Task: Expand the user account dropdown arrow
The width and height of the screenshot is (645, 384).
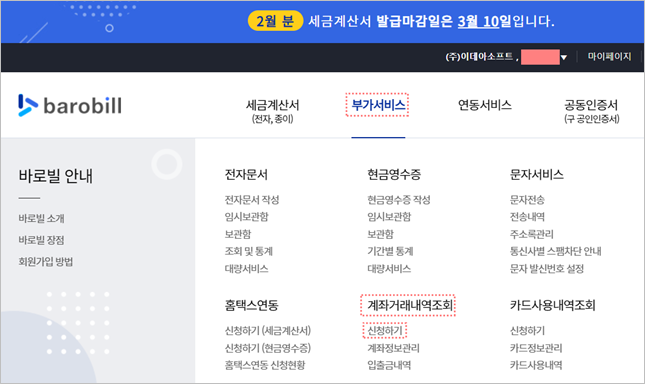Action: [564, 57]
